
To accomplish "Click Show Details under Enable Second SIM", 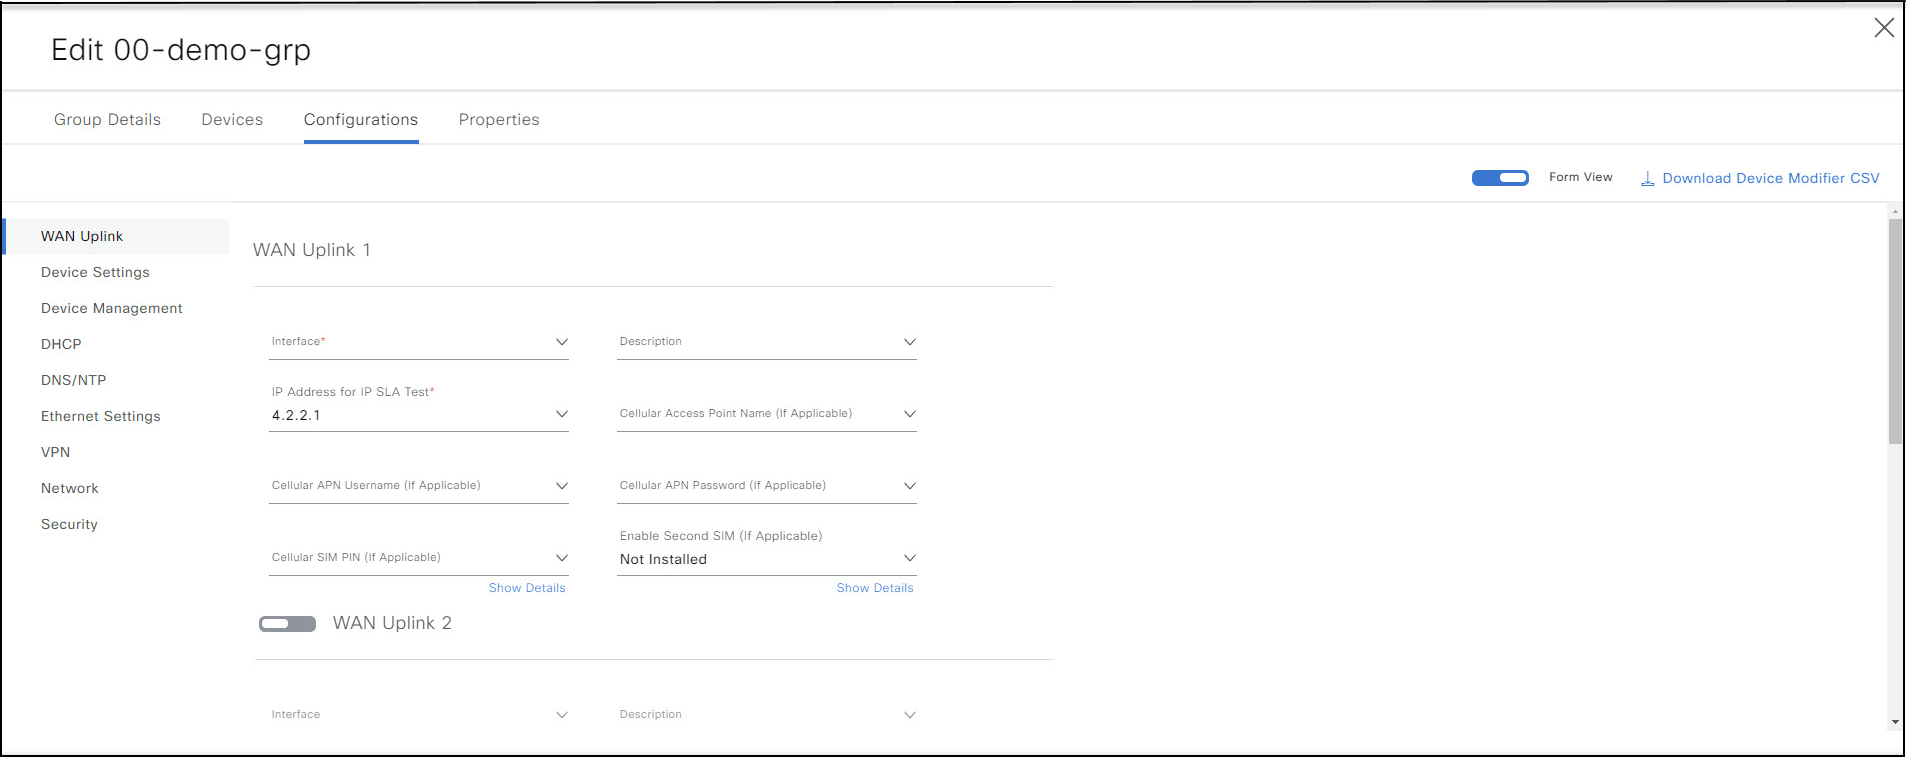I will (875, 588).
